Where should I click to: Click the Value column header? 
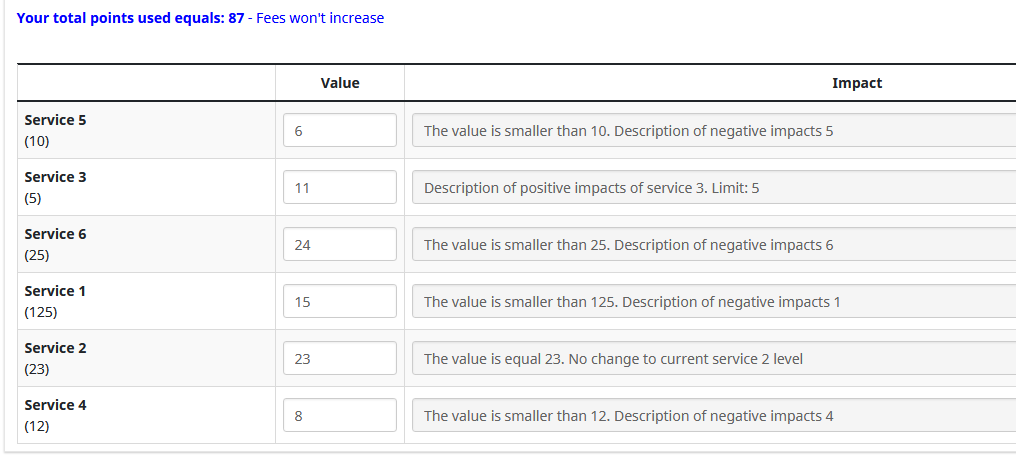[340, 83]
